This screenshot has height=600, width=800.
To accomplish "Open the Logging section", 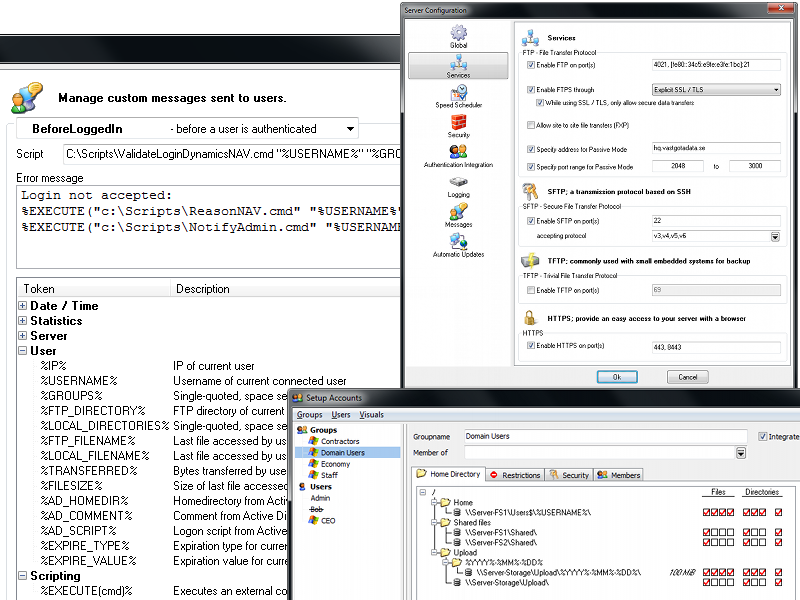I will pyautogui.click(x=458, y=184).
